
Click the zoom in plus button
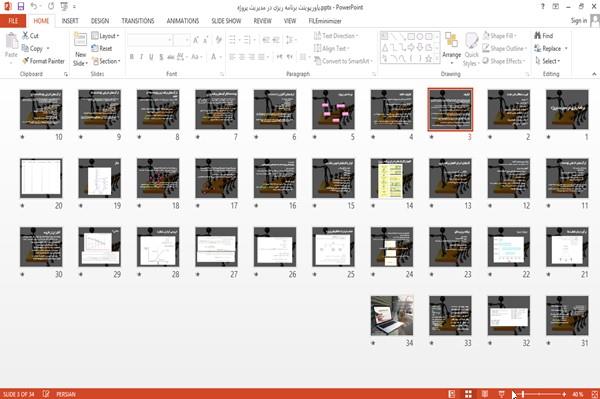click(x=564, y=394)
